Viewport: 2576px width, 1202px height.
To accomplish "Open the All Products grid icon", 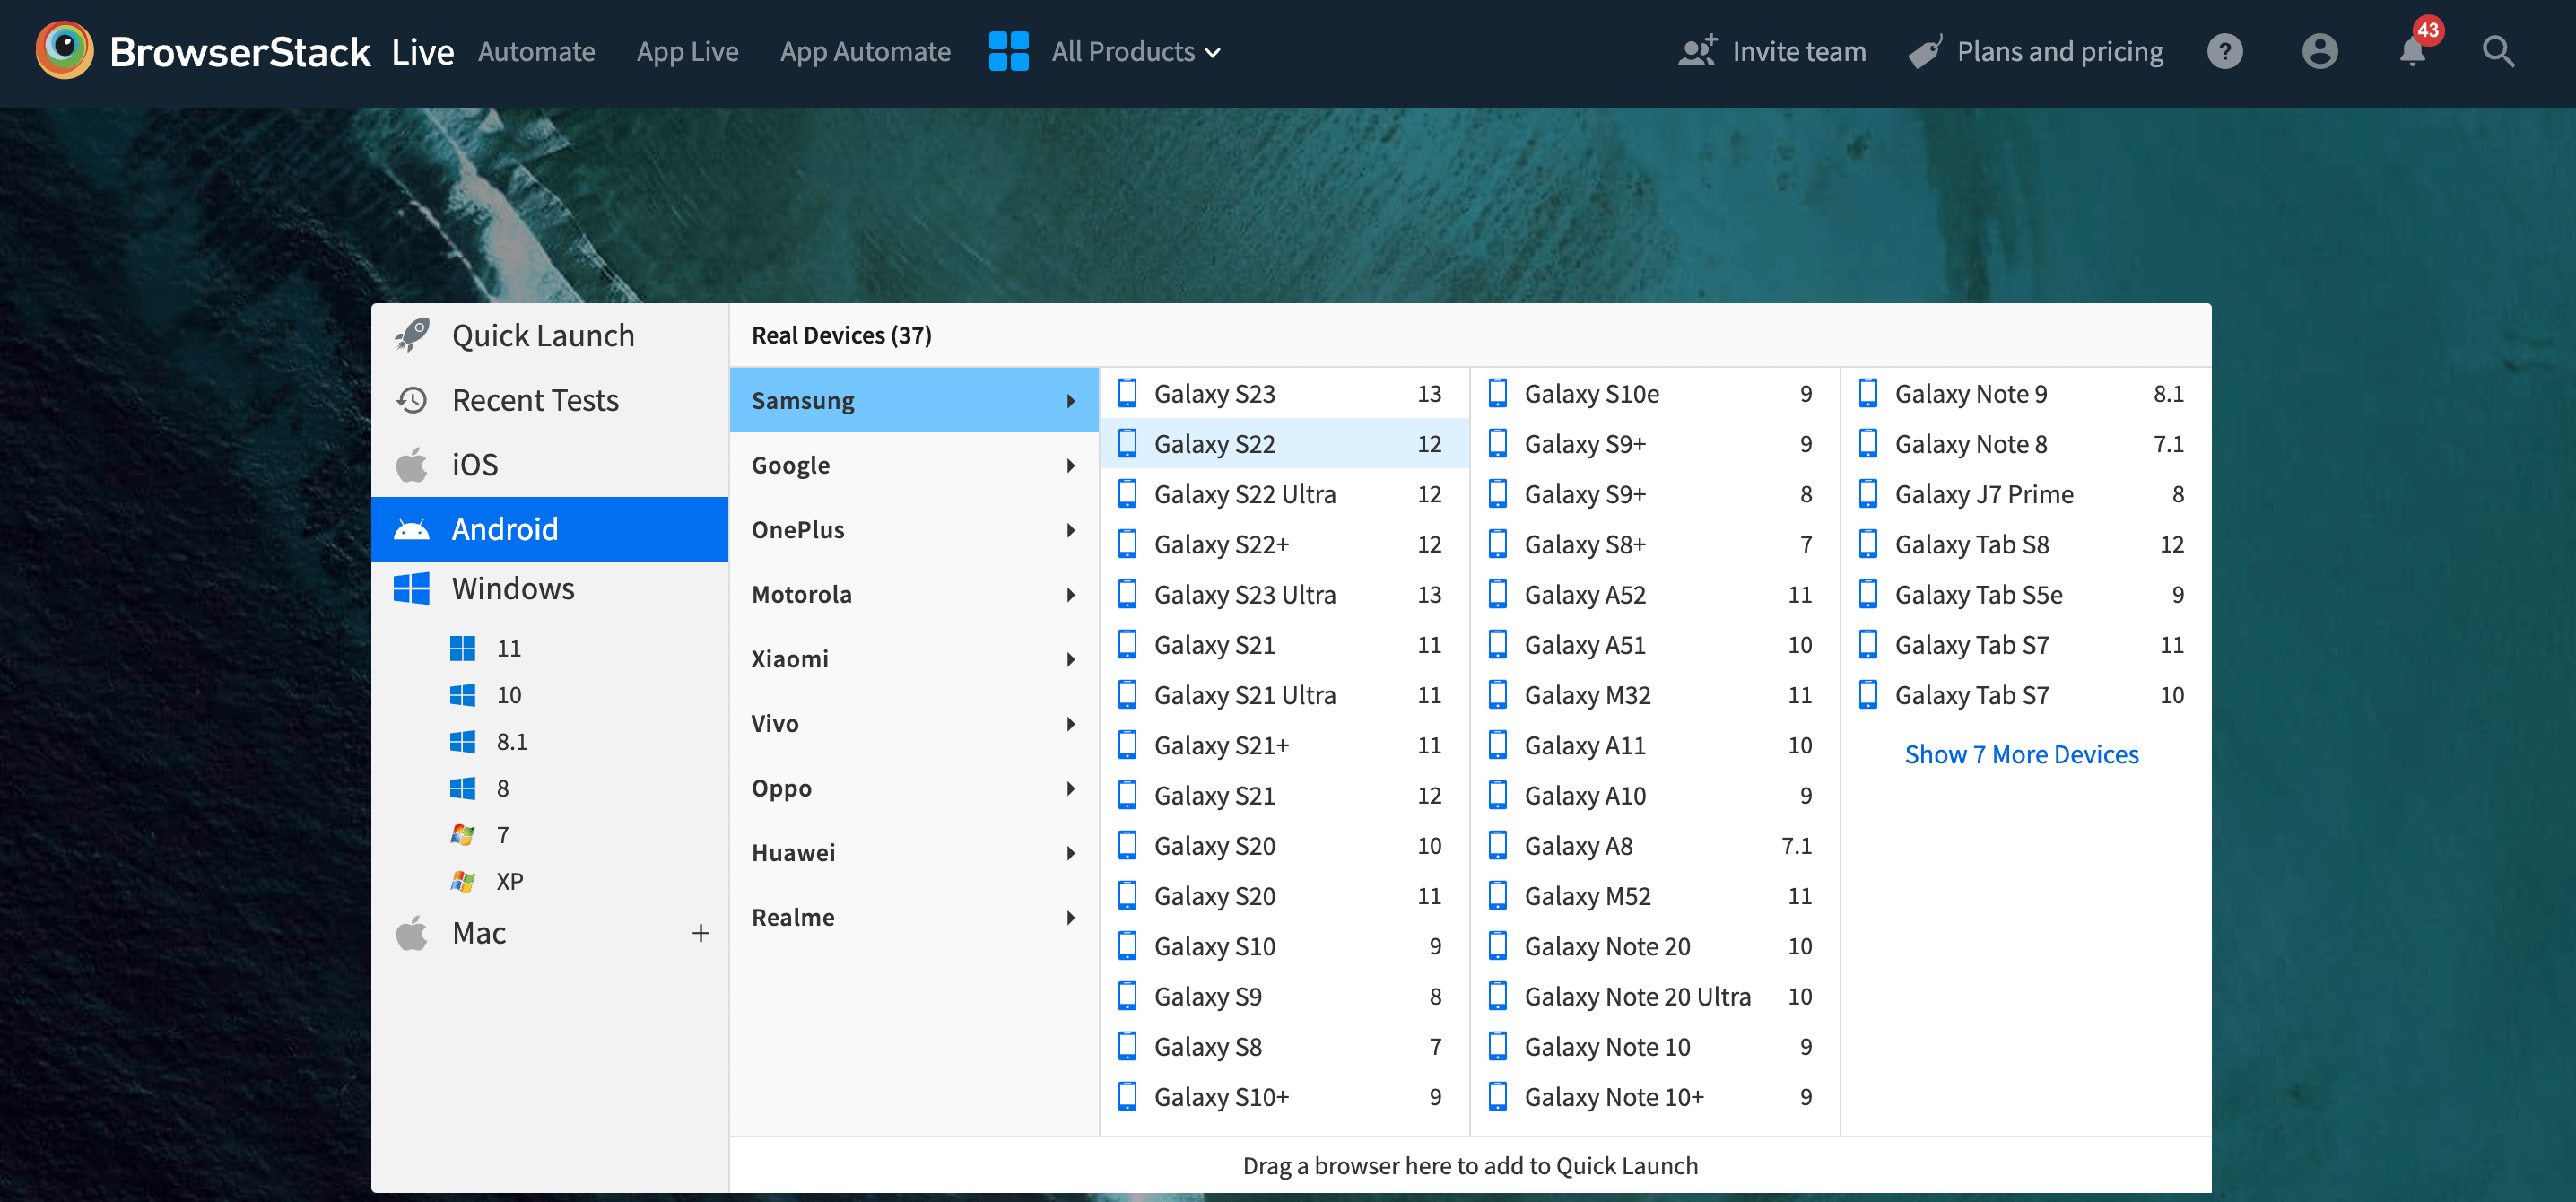I will tap(1008, 51).
